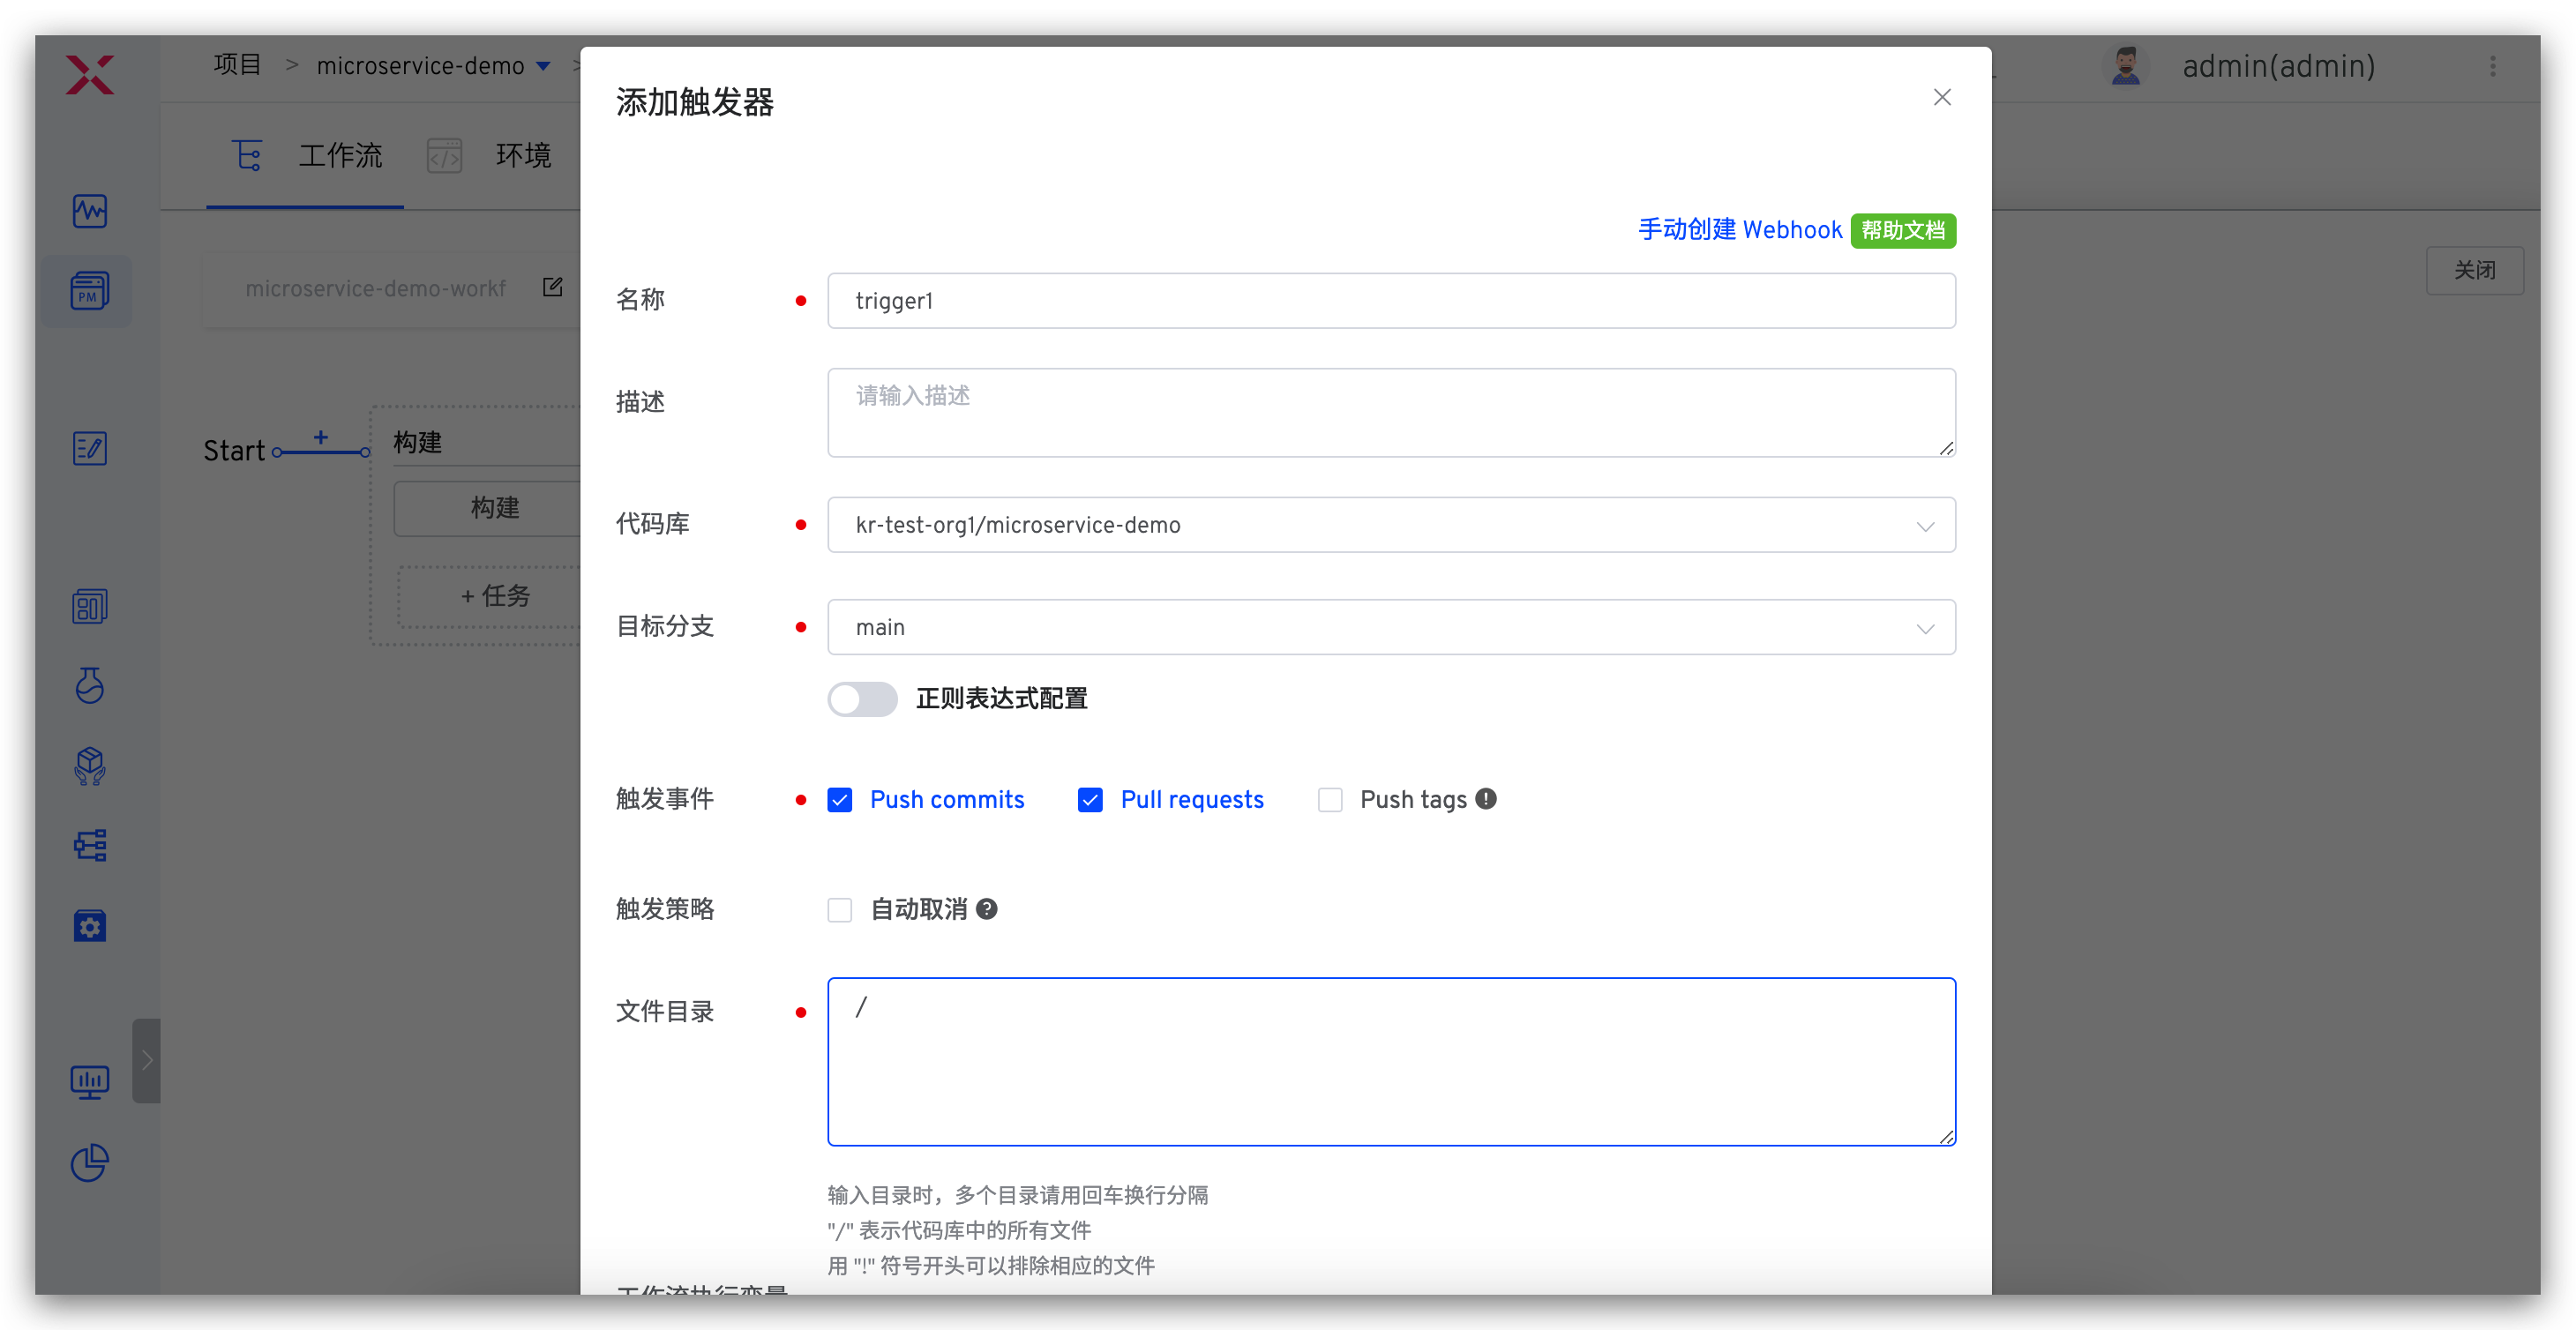
Task: Open the delivery package sidebar icon
Action: pos(90,766)
